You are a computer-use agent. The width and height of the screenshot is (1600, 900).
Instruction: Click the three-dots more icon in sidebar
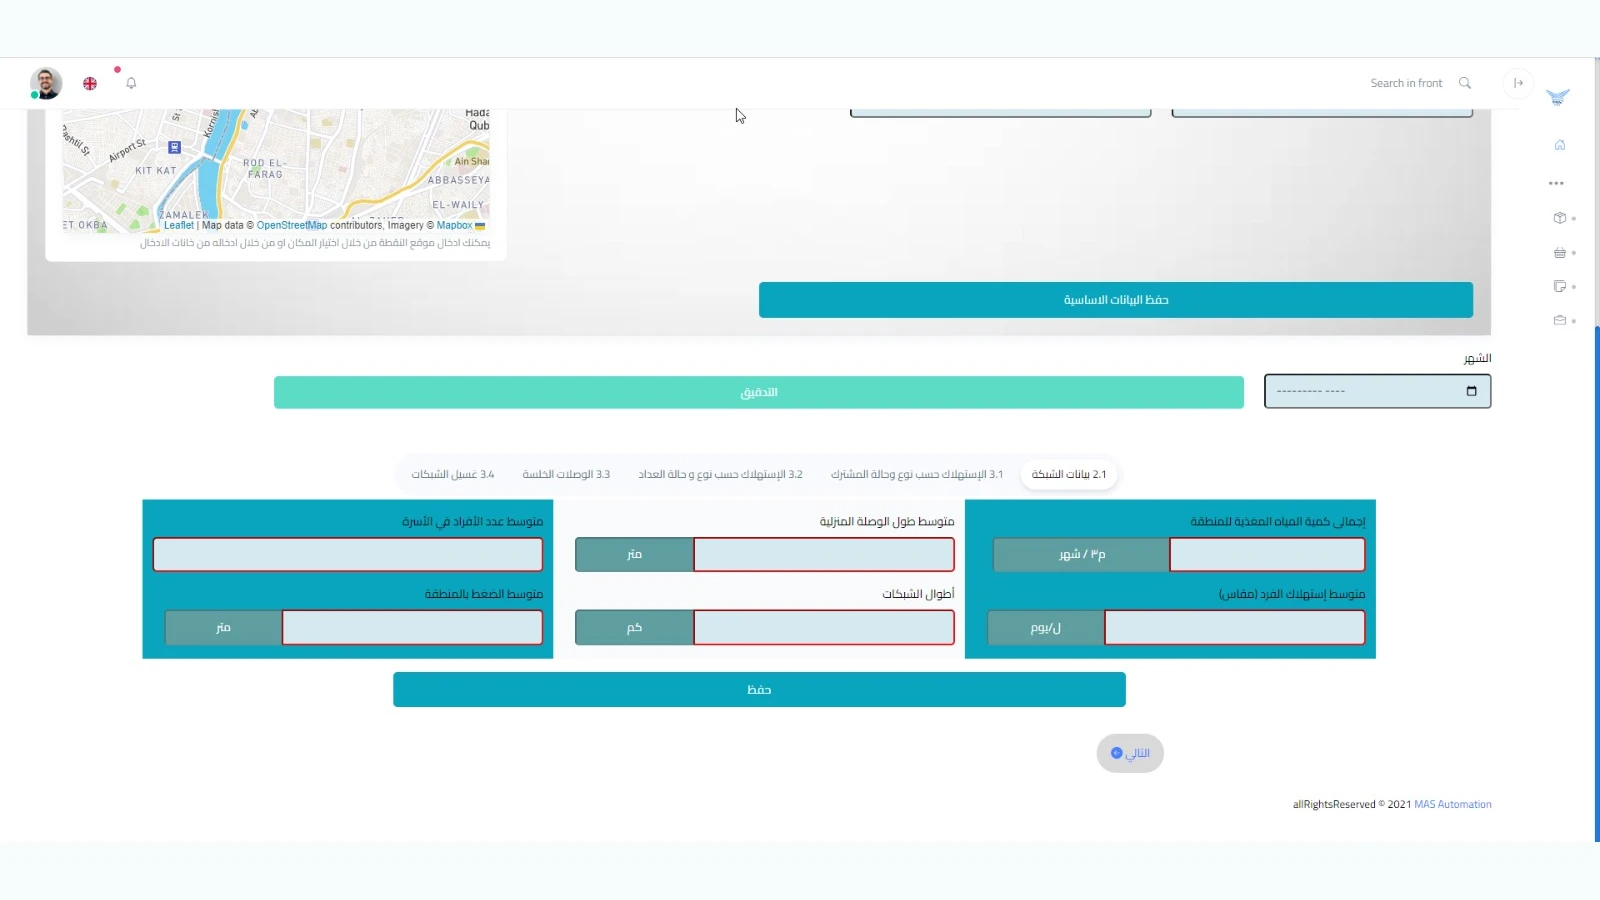[1556, 183]
